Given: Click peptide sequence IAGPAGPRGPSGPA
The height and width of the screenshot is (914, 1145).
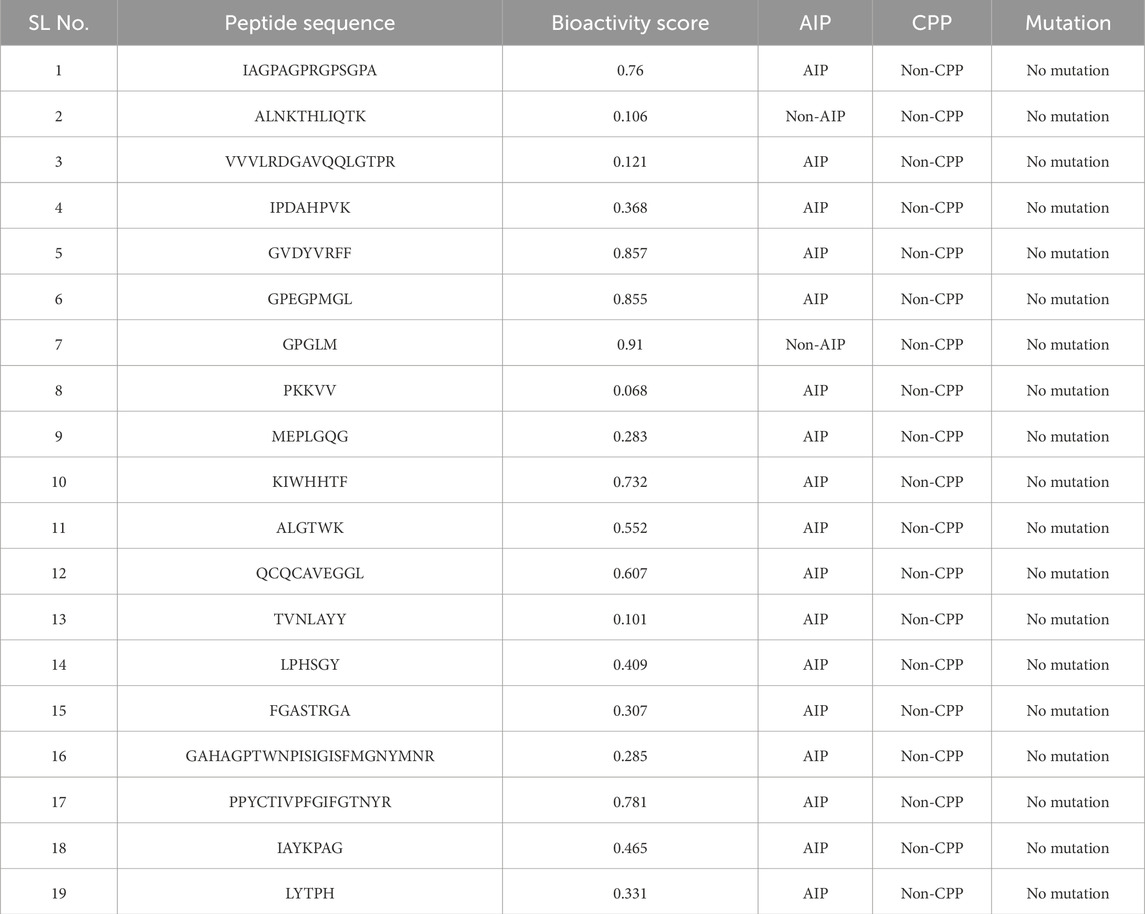Looking at the screenshot, I should click(310, 71).
